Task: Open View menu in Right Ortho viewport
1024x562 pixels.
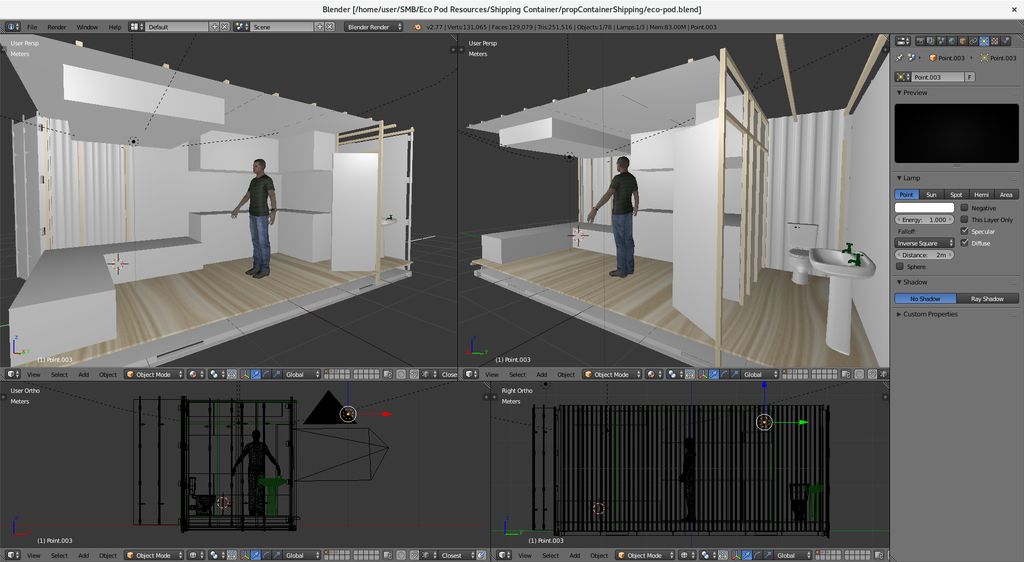Action: click(x=525, y=555)
